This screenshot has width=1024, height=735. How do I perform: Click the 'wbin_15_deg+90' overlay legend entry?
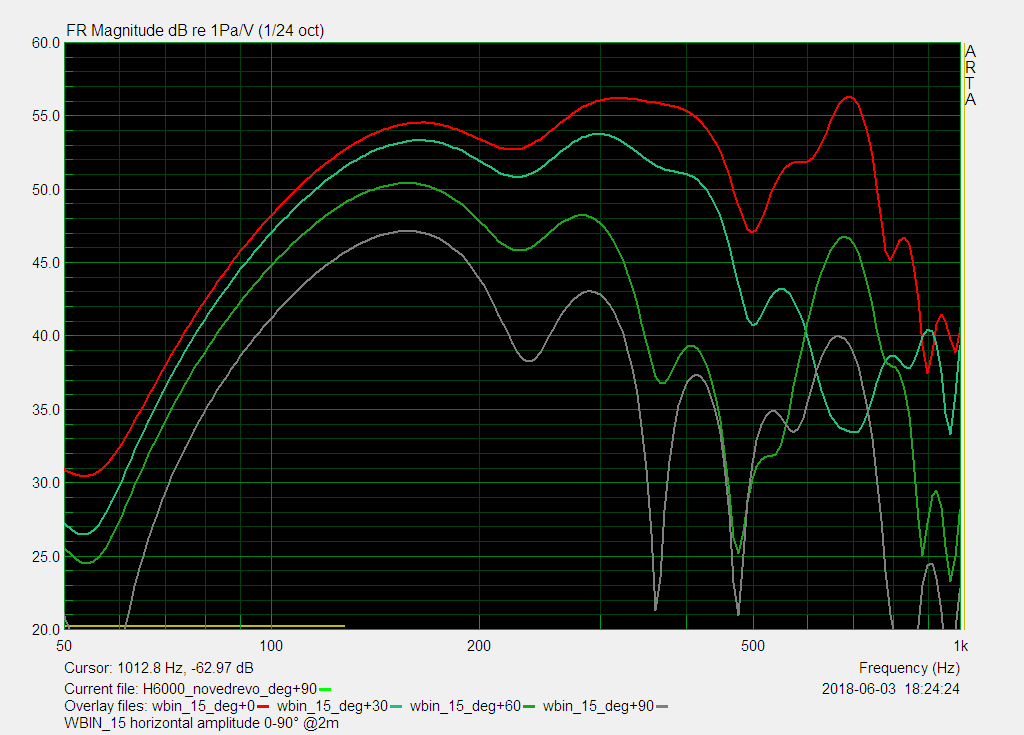tap(598, 706)
